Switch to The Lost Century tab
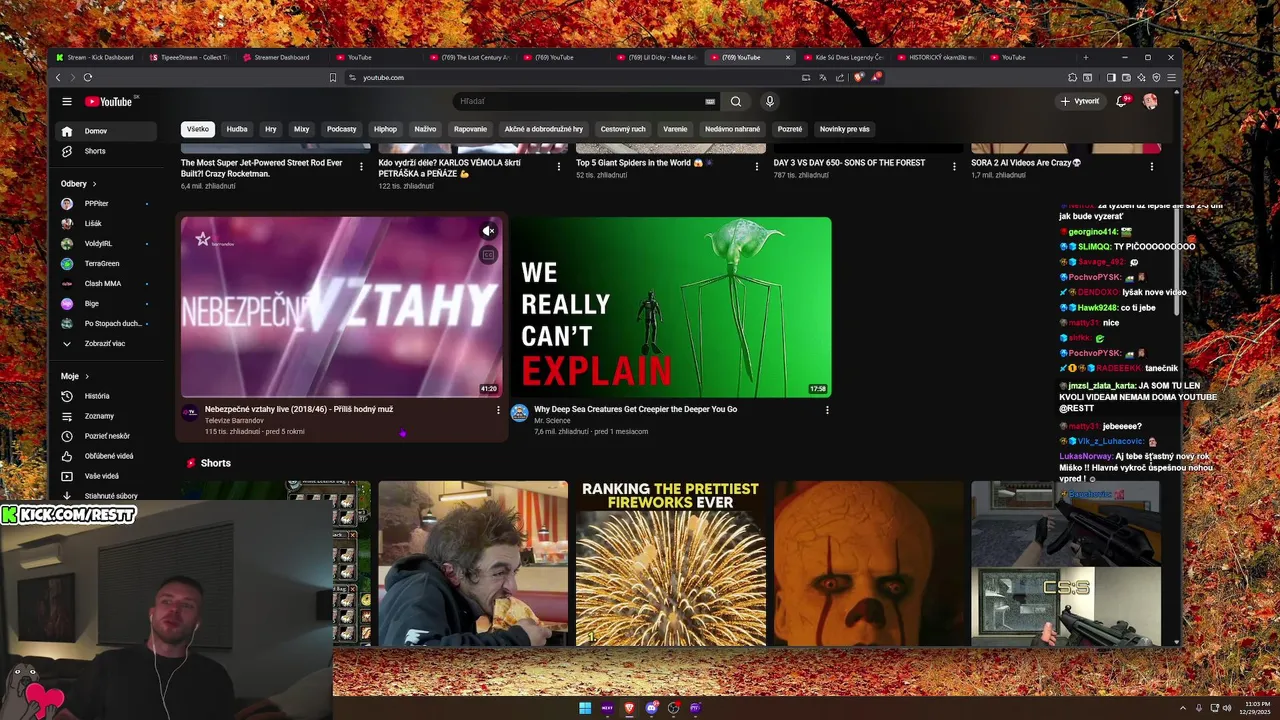Screen dimensions: 1280x720 click(469, 57)
